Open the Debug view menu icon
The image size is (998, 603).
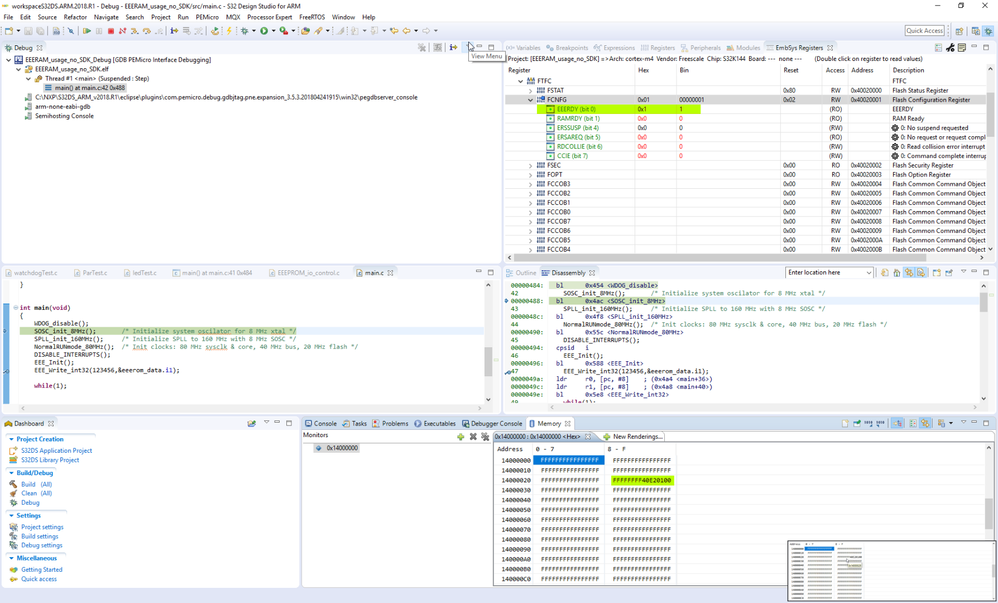click(x=467, y=47)
